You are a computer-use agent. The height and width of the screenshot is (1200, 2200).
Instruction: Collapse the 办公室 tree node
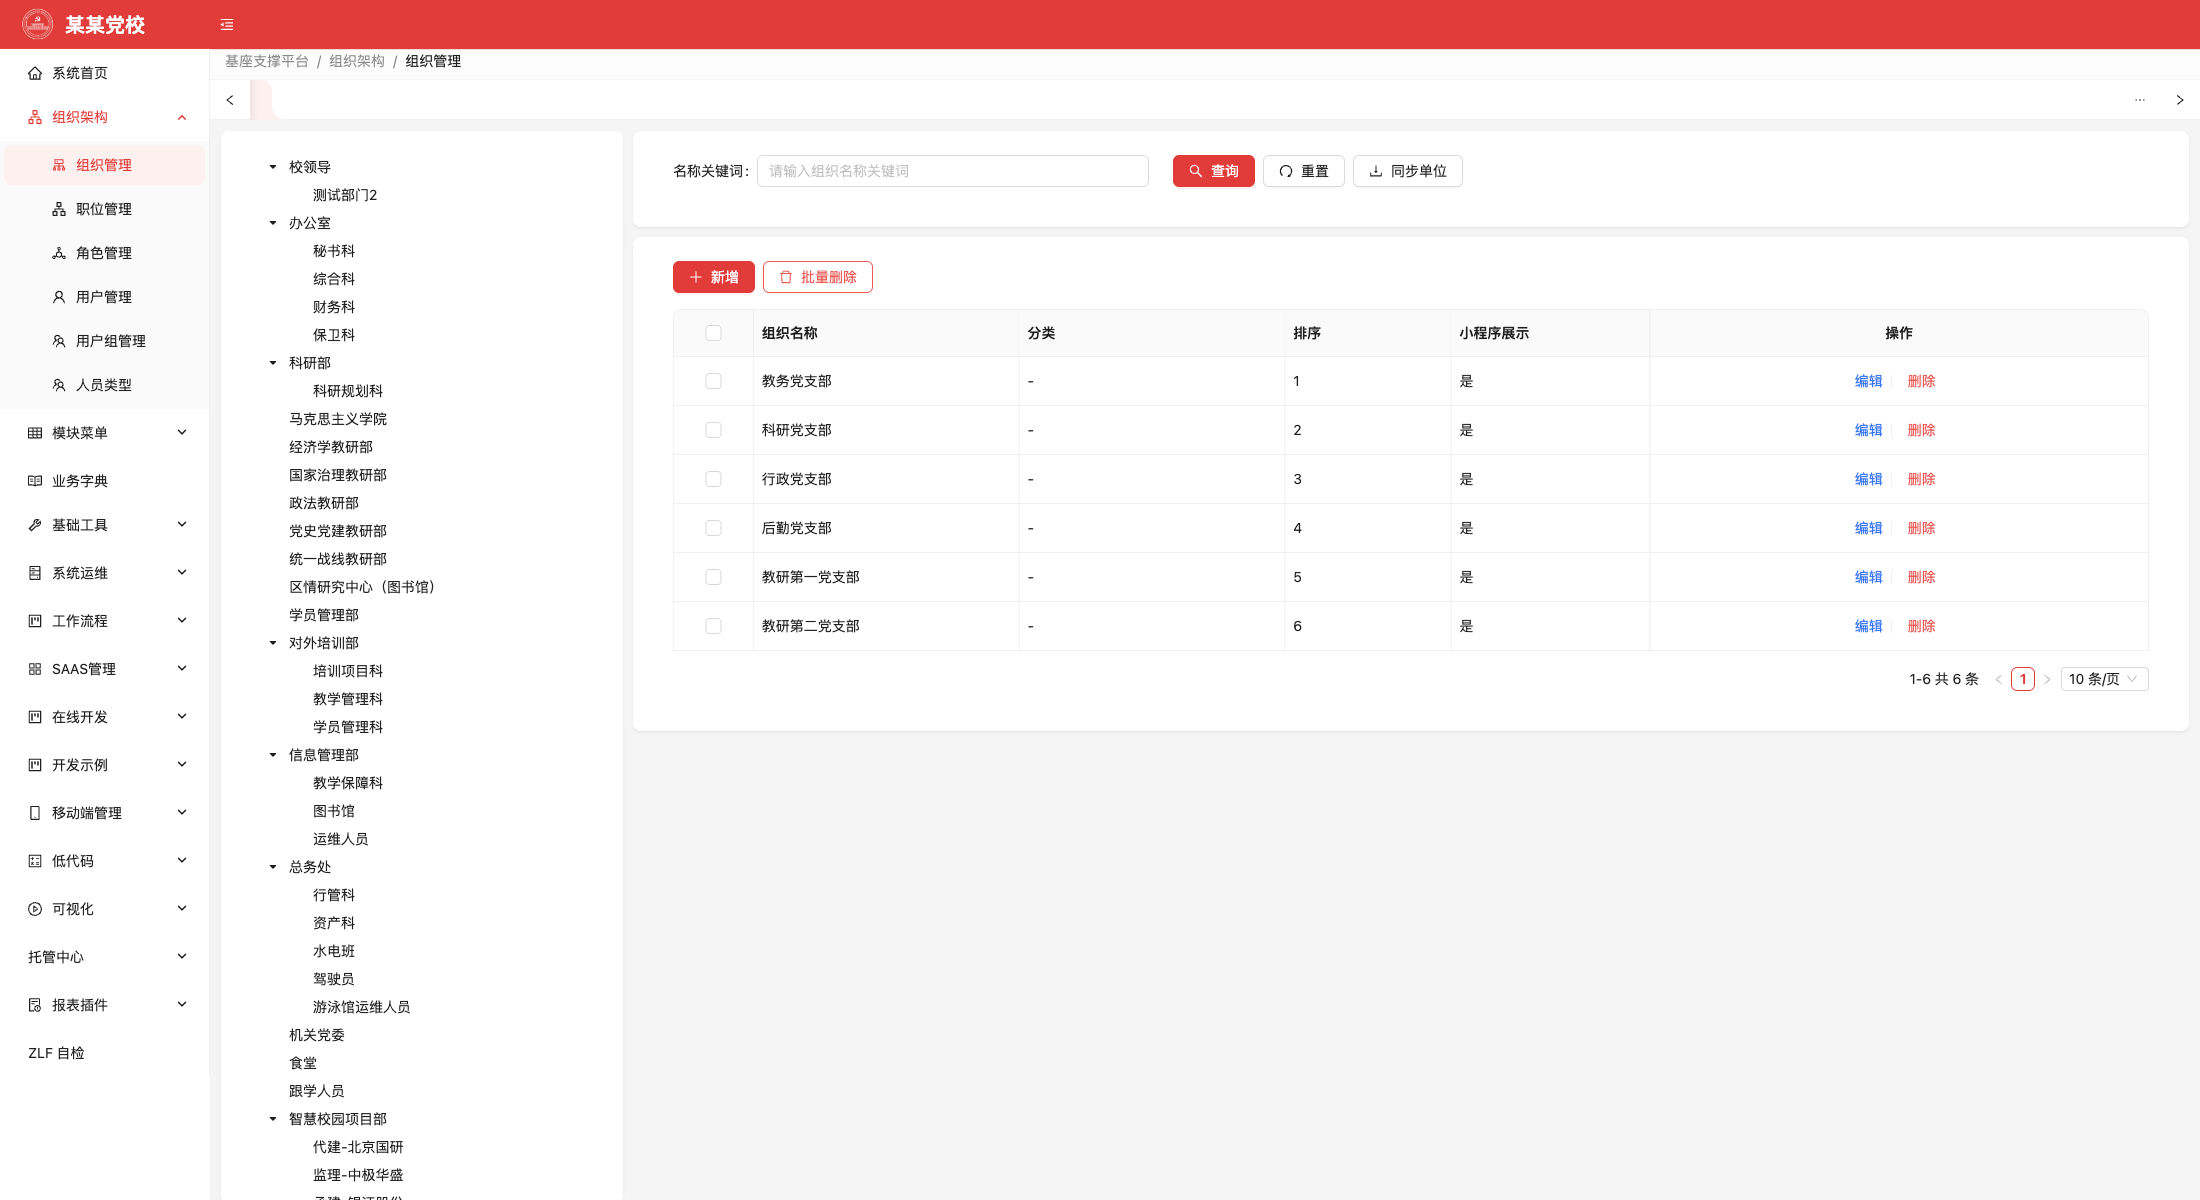tap(273, 223)
